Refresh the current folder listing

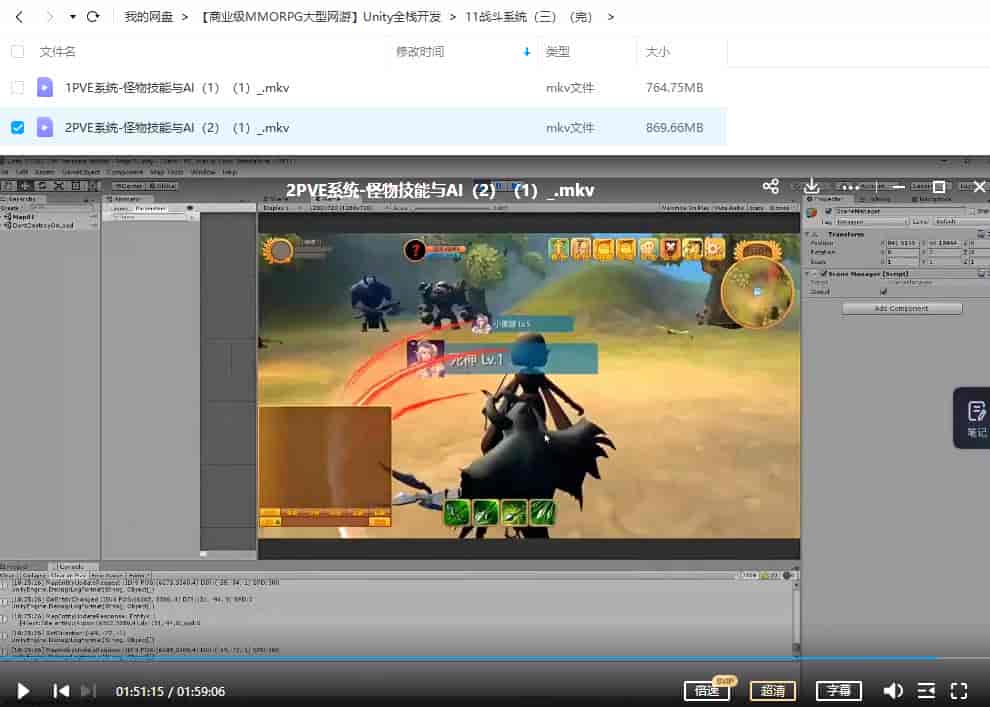(x=93, y=17)
